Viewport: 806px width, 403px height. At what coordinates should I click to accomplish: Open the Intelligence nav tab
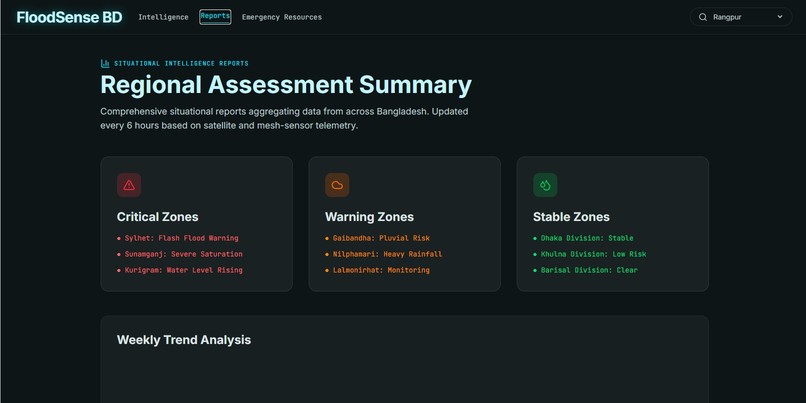click(163, 17)
